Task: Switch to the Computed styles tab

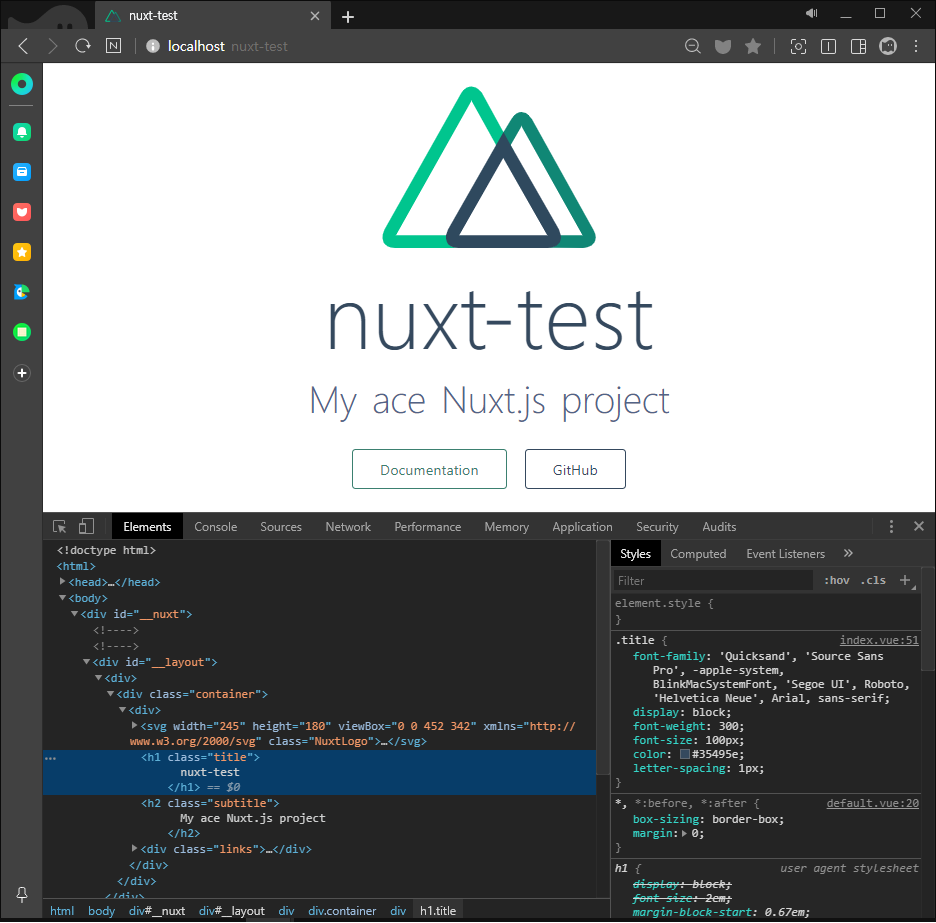Action: coord(698,553)
